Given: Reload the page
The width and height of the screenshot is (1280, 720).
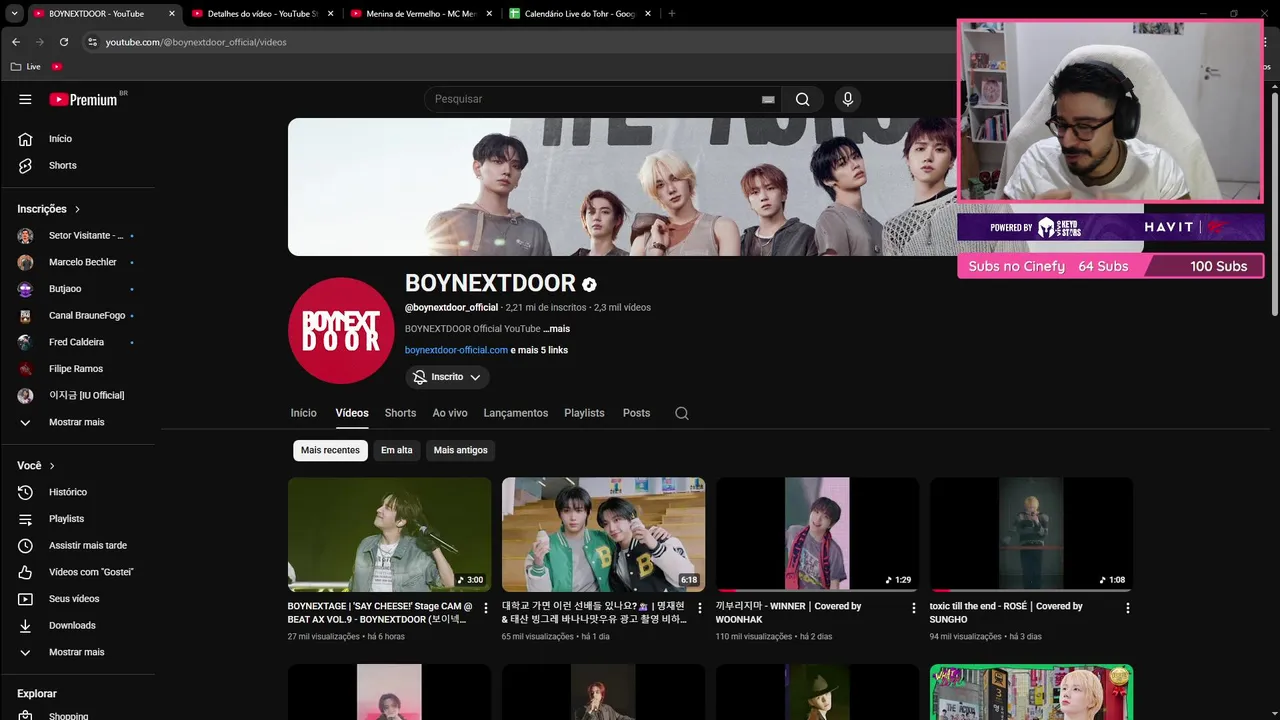Looking at the screenshot, I should click(x=64, y=42).
